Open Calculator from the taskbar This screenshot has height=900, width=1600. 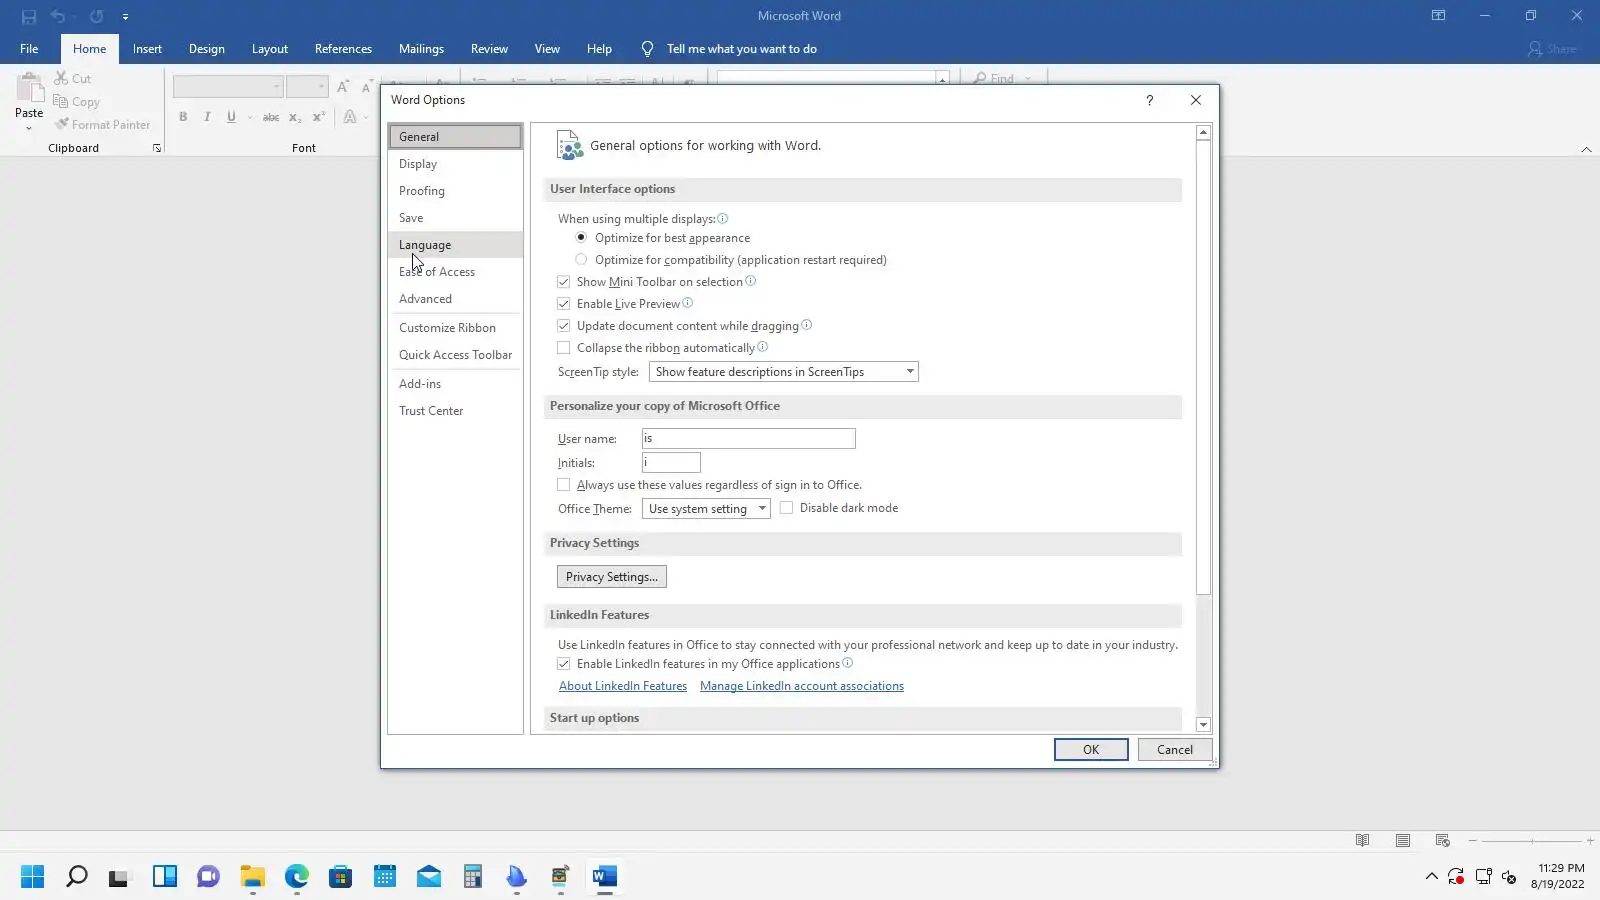pos(473,877)
